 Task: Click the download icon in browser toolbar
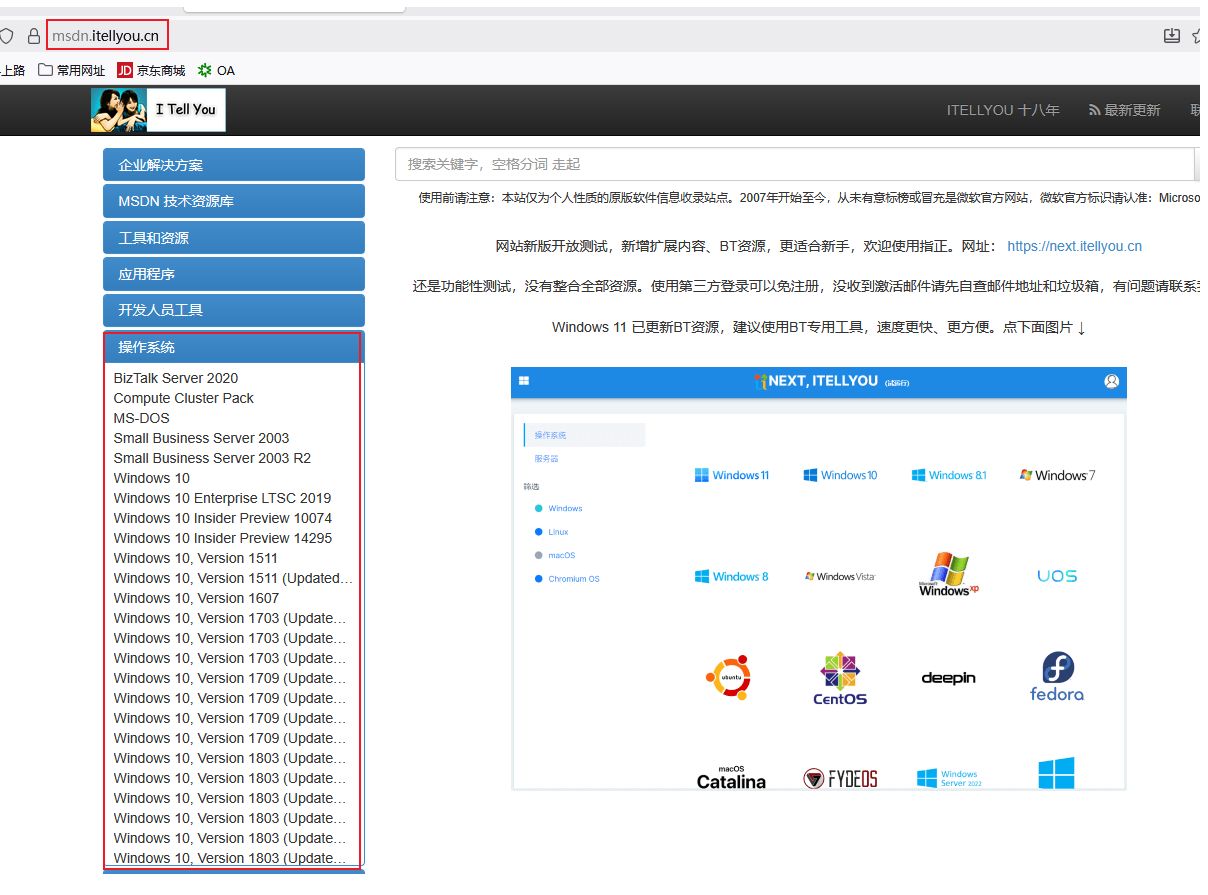pyautogui.click(x=1172, y=36)
